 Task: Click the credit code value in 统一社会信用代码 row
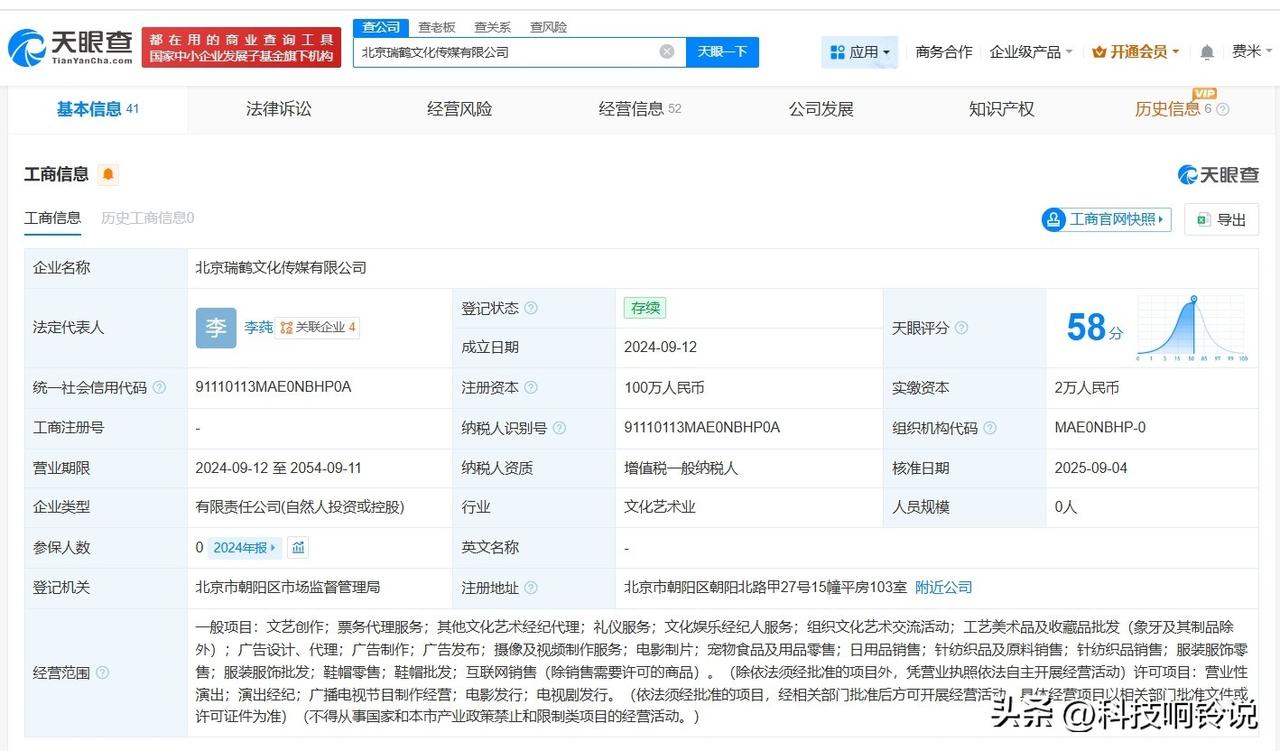(273, 387)
